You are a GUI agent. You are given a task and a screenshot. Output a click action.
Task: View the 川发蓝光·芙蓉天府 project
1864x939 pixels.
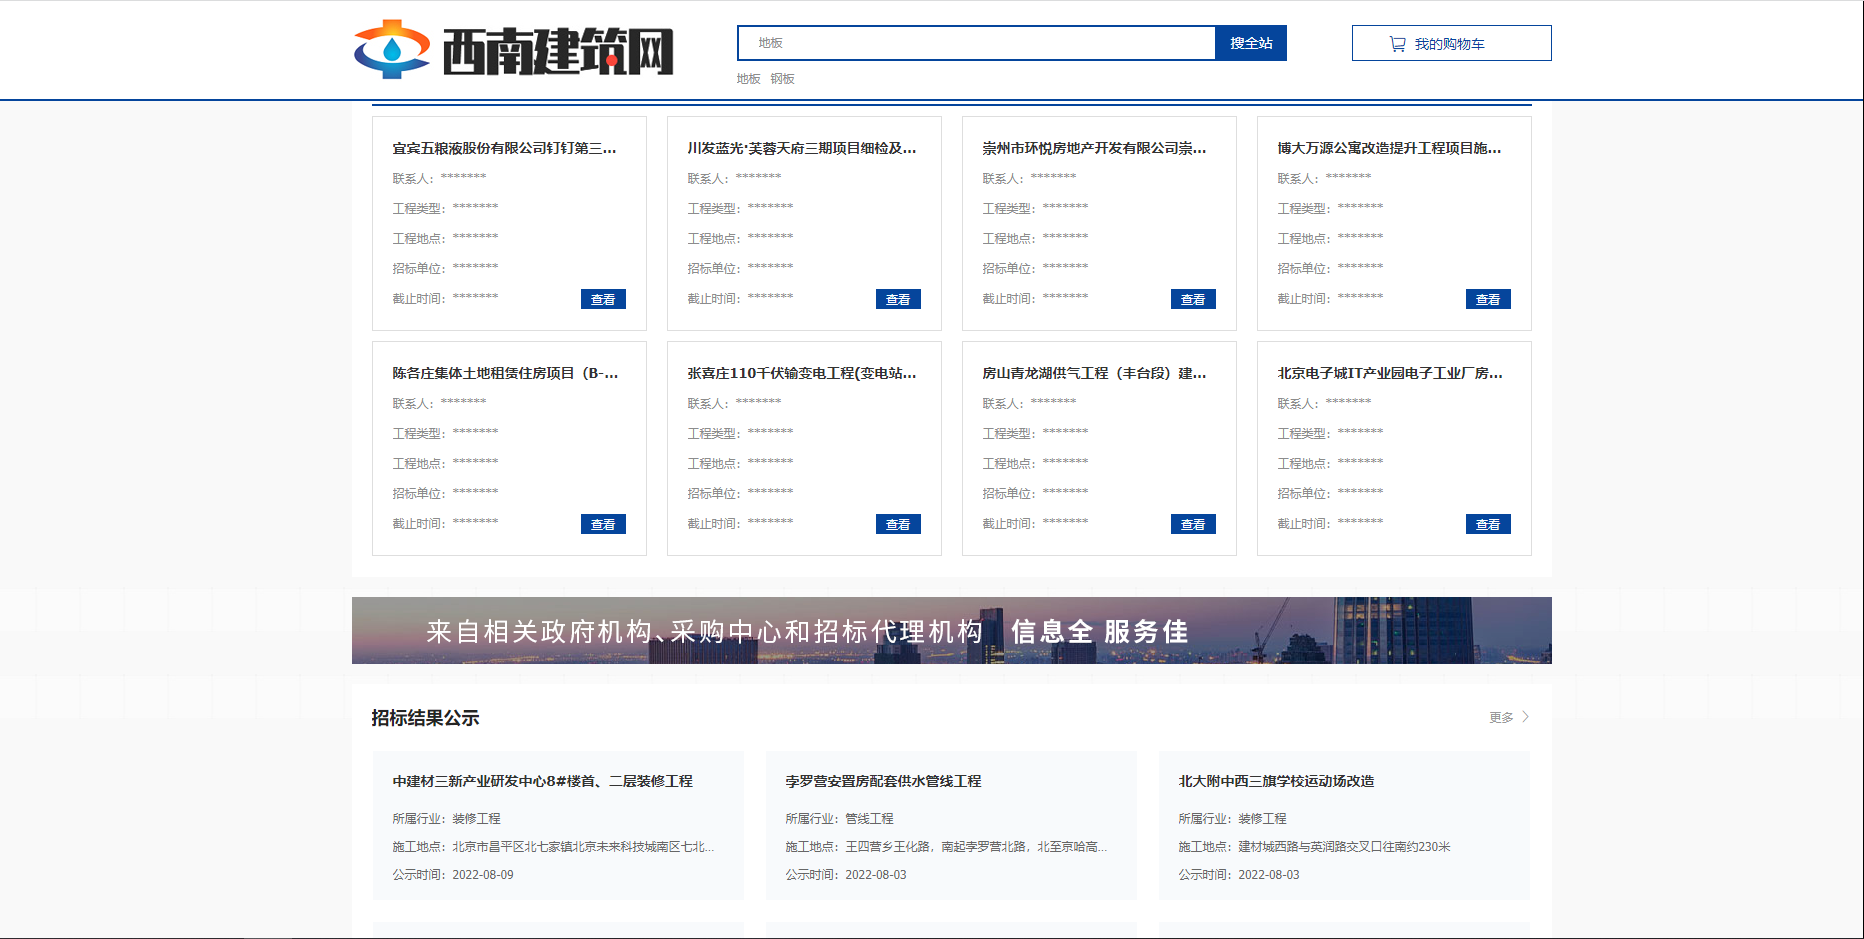[898, 299]
